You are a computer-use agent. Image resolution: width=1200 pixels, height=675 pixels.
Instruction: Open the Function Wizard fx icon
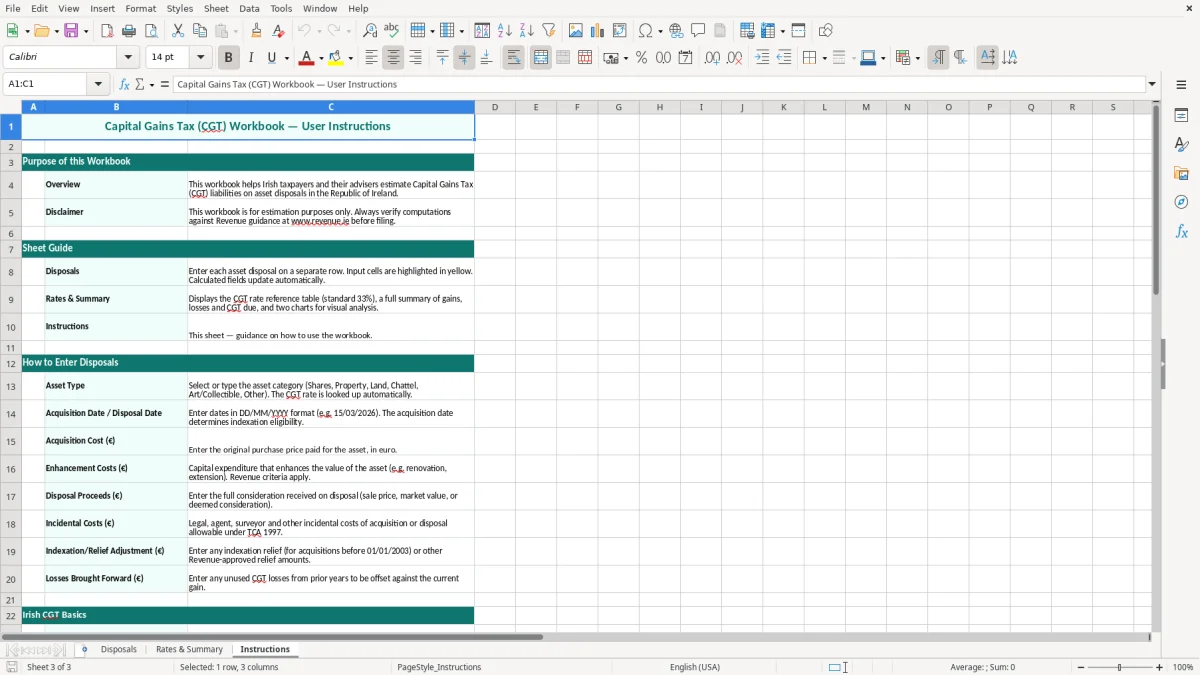tap(124, 84)
